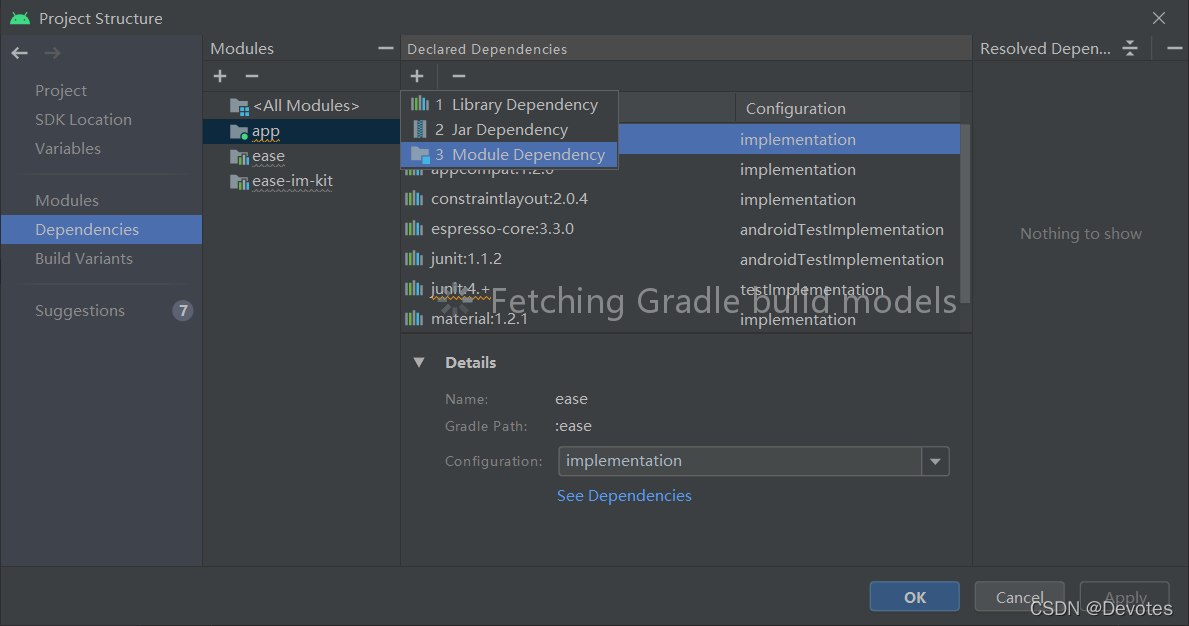Click androidTestImplementation for espresso-core row
The width and height of the screenshot is (1189, 626).
click(842, 230)
